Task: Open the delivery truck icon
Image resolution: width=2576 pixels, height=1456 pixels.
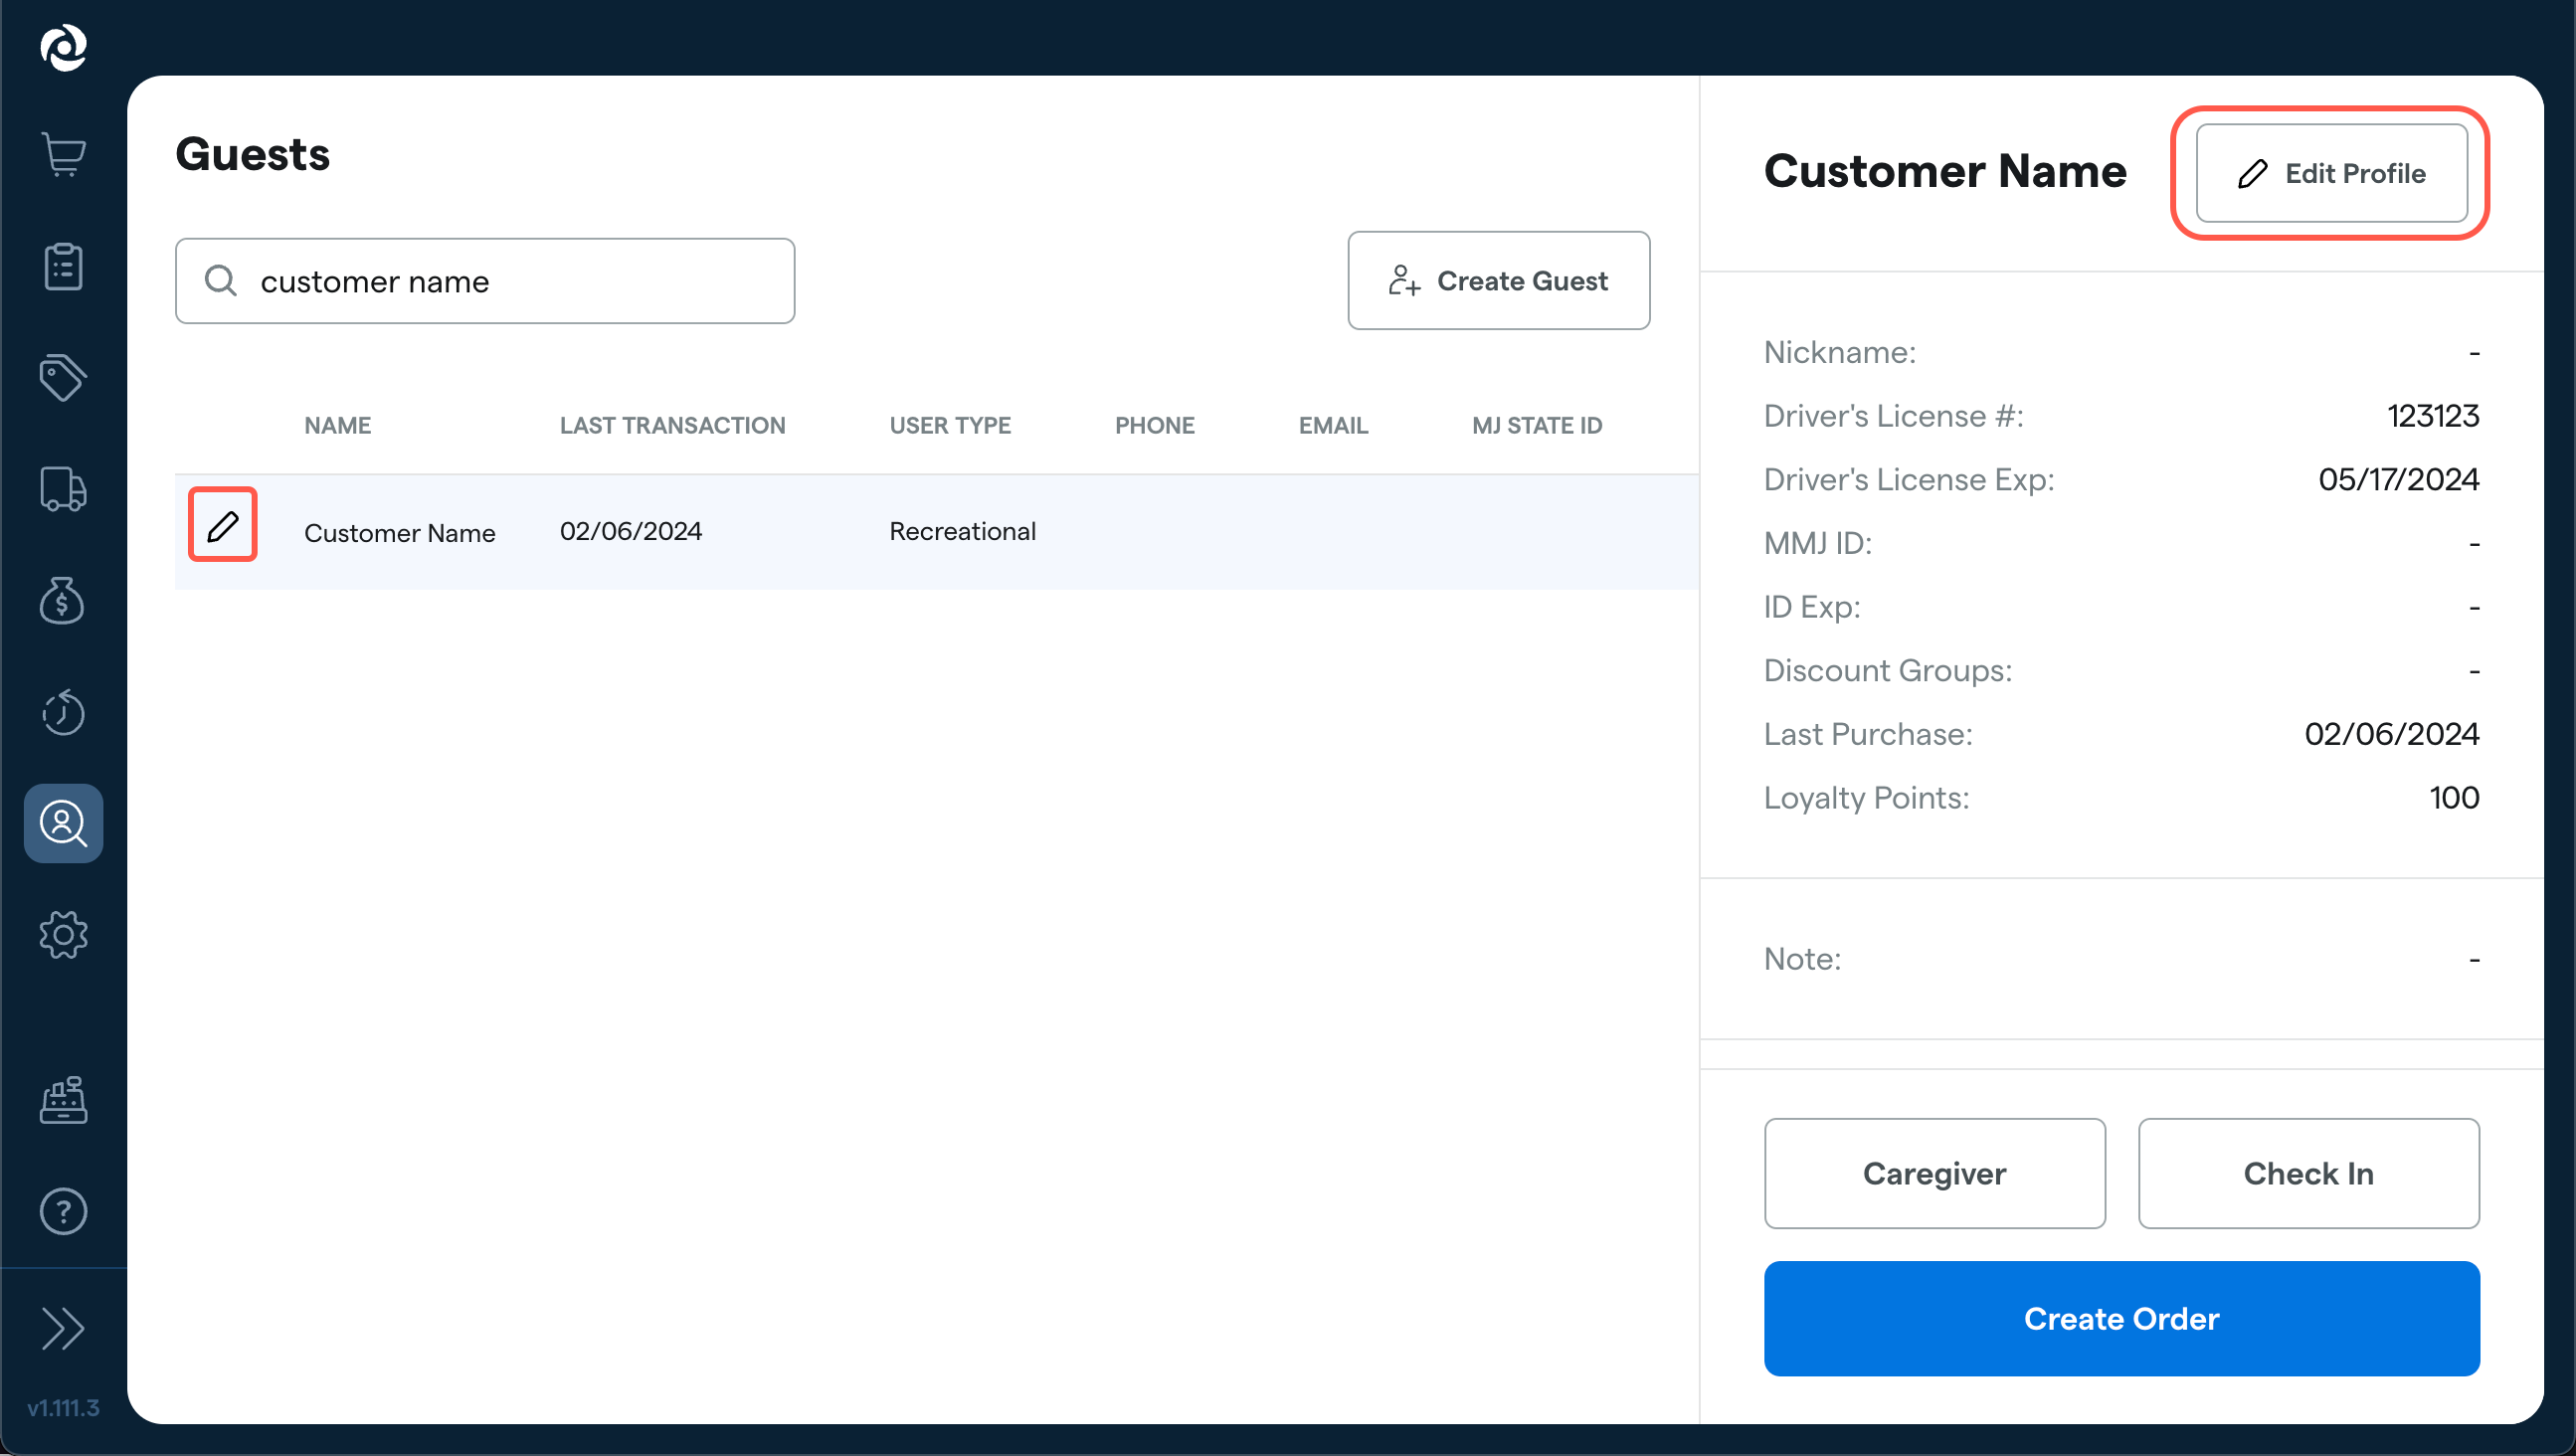Action: pyautogui.click(x=63, y=489)
